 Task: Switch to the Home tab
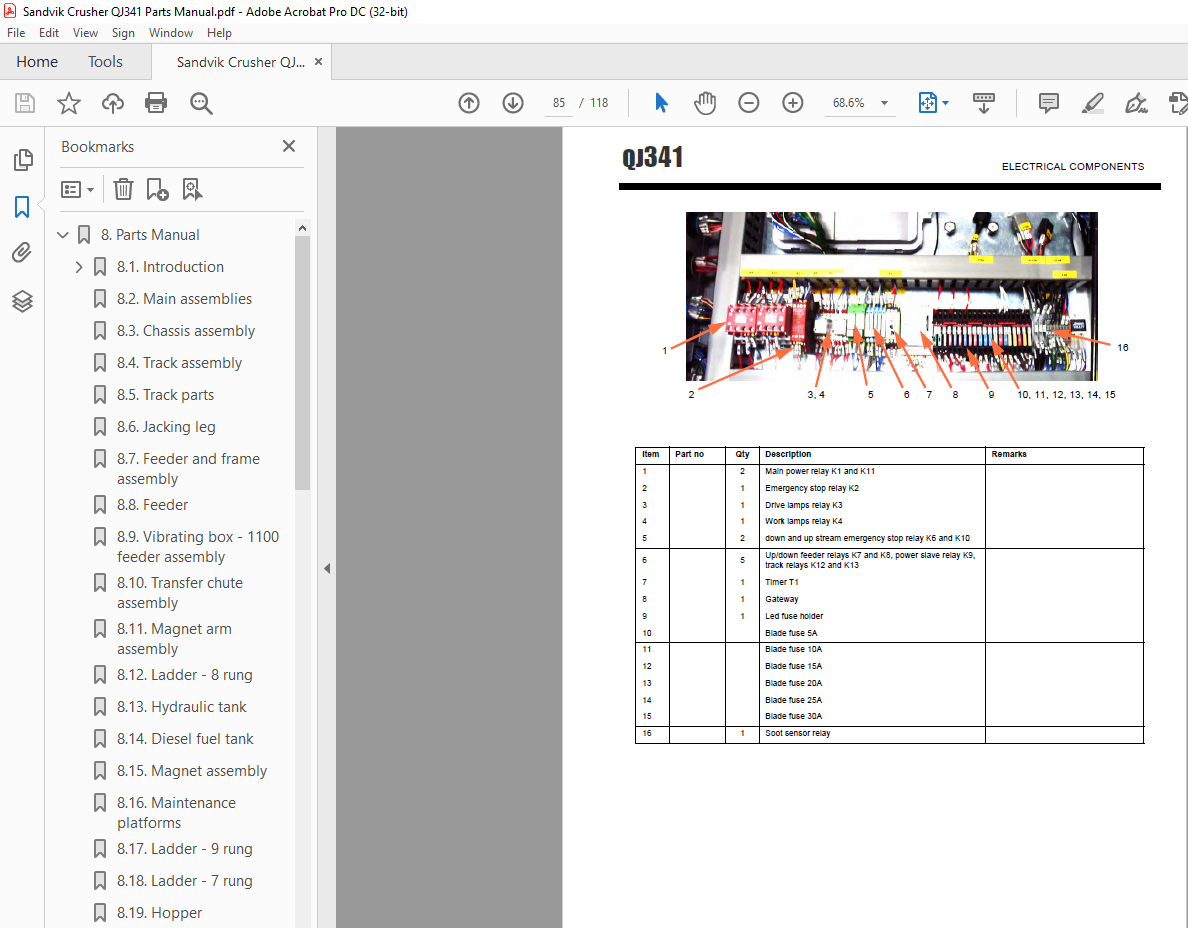pos(36,61)
